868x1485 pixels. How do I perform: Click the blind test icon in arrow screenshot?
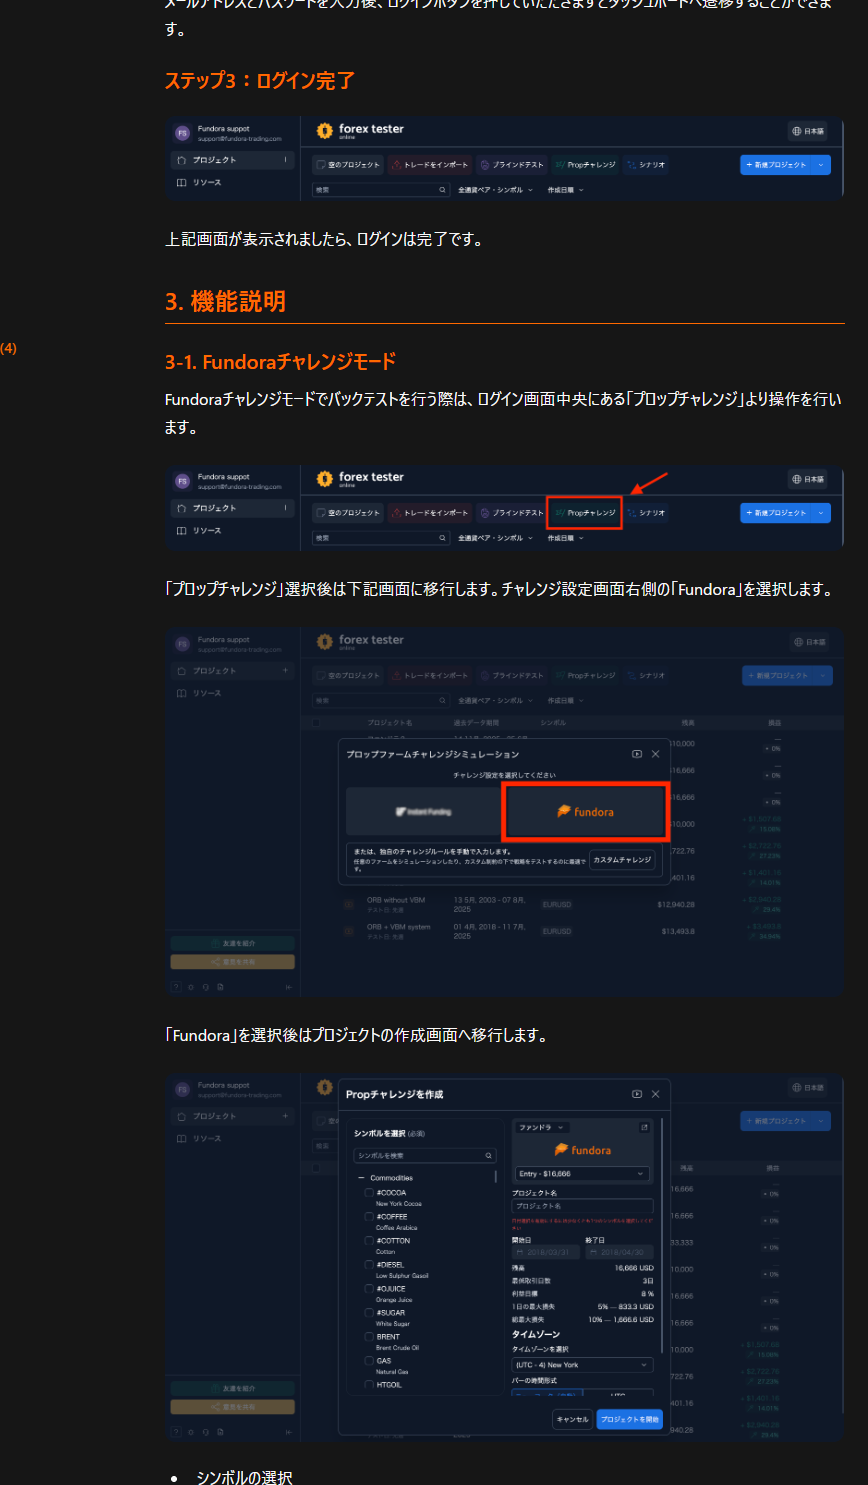(x=484, y=513)
